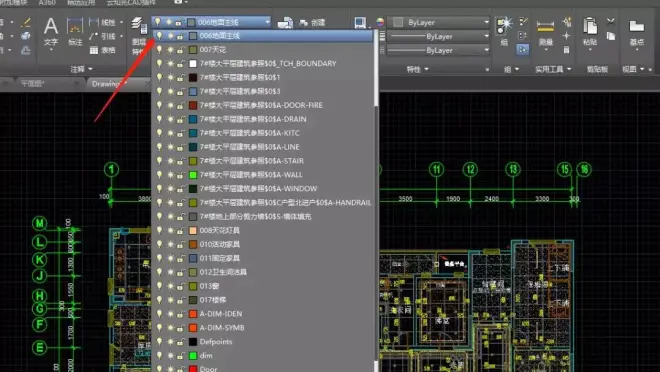Insert a 表格 table
This screenshot has height=372, width=660.
[103, 50]
